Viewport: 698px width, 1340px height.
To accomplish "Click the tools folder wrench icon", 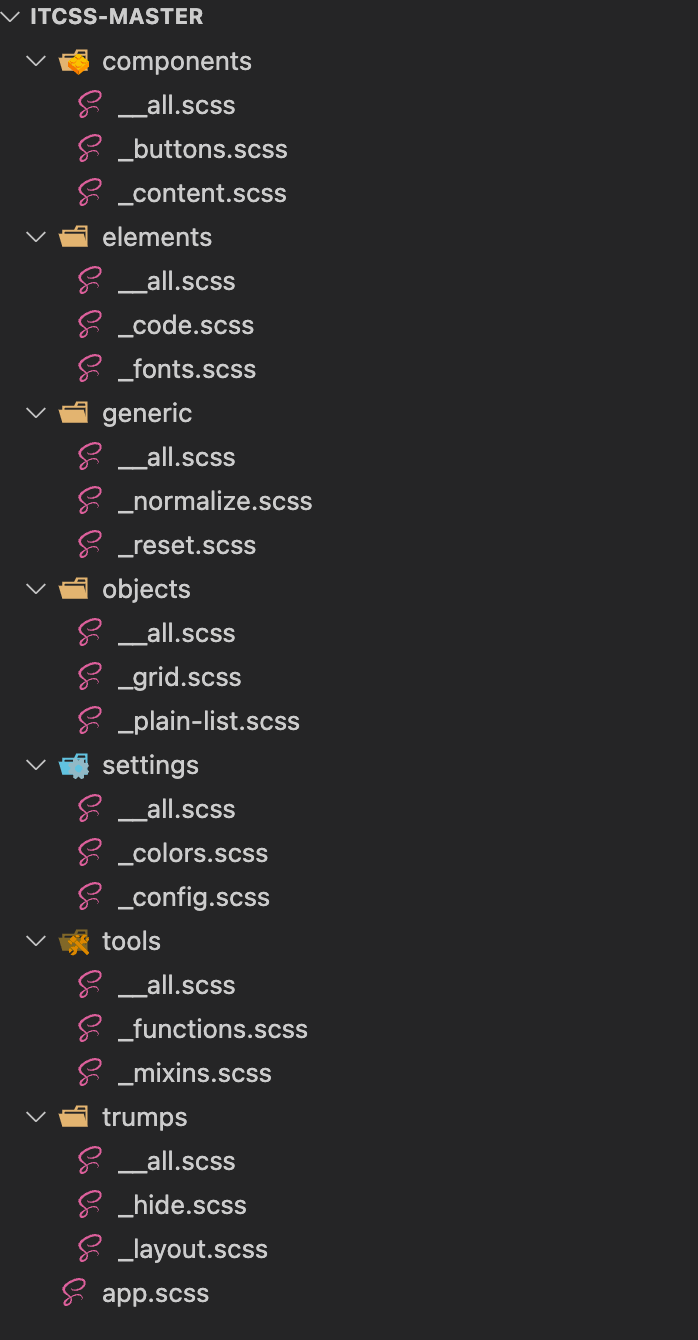I will tap(74, 942).
